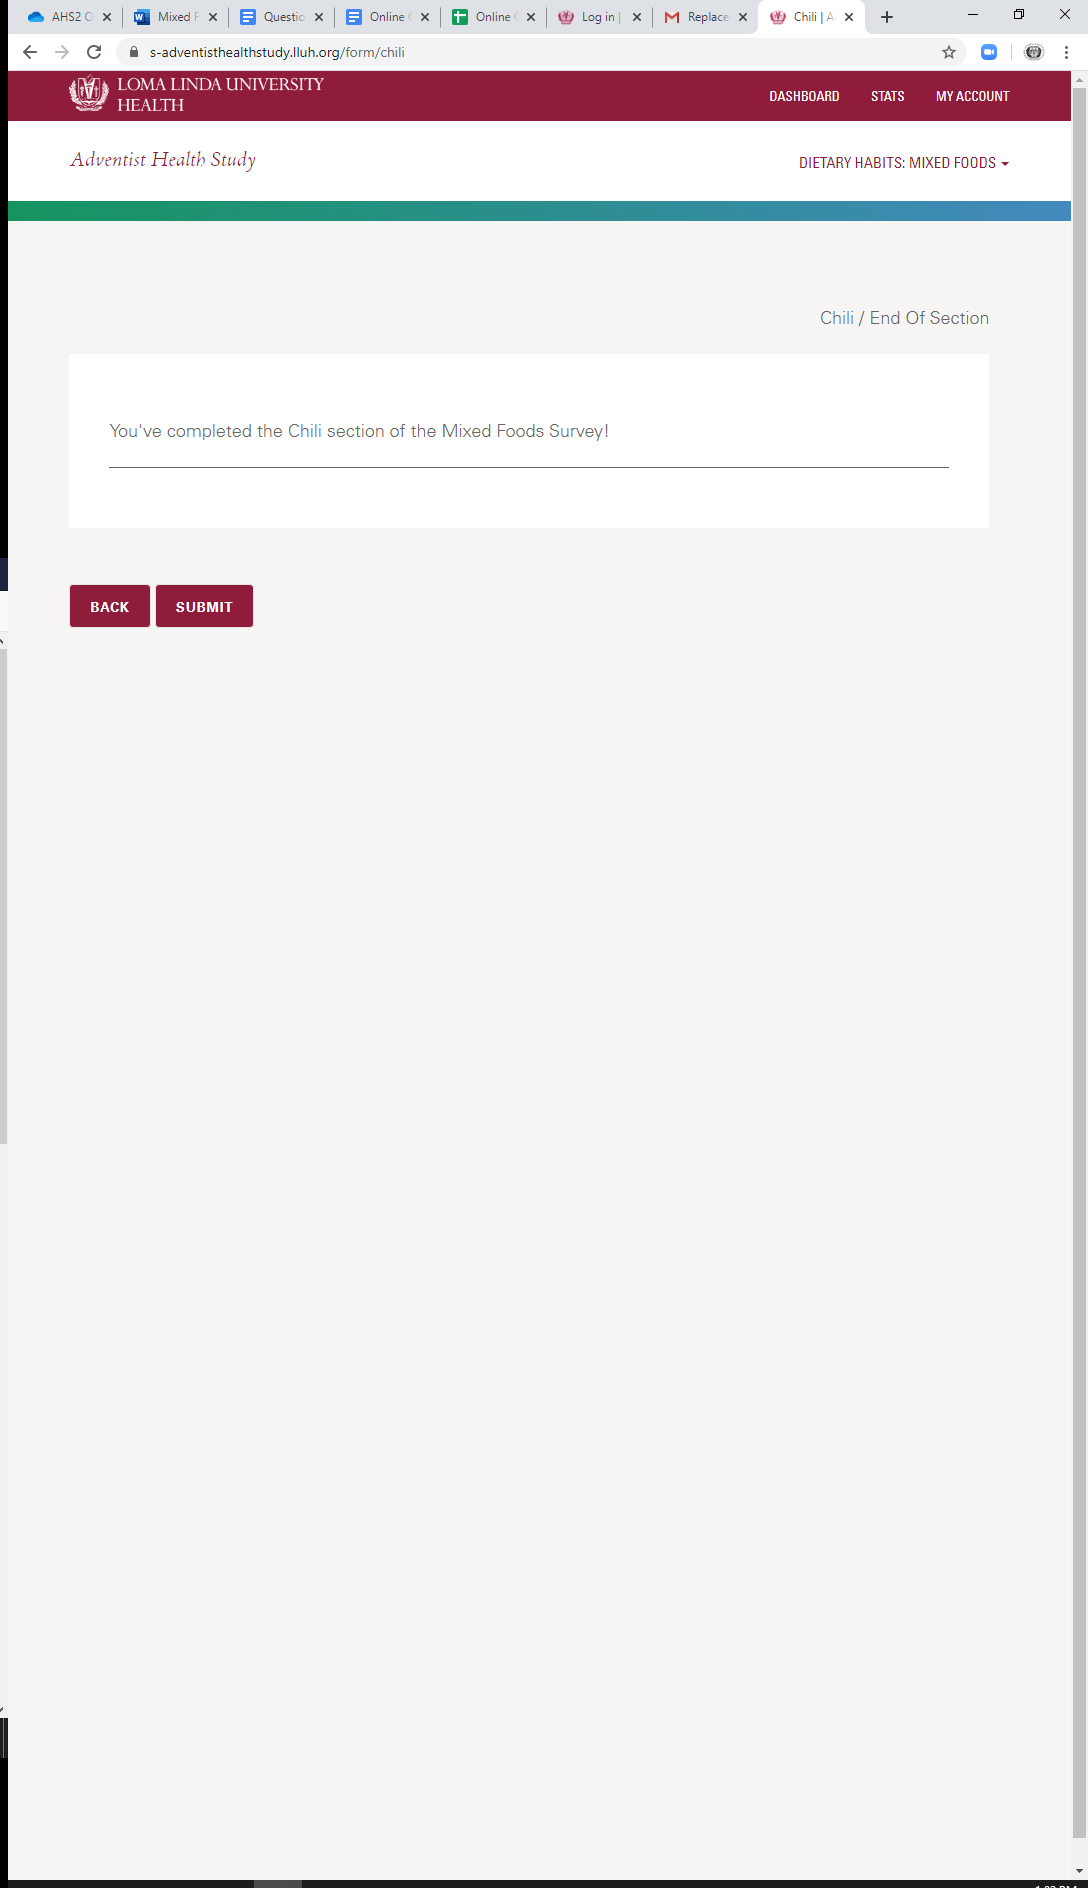Click the address bar URL field

[x=540, y=52]
